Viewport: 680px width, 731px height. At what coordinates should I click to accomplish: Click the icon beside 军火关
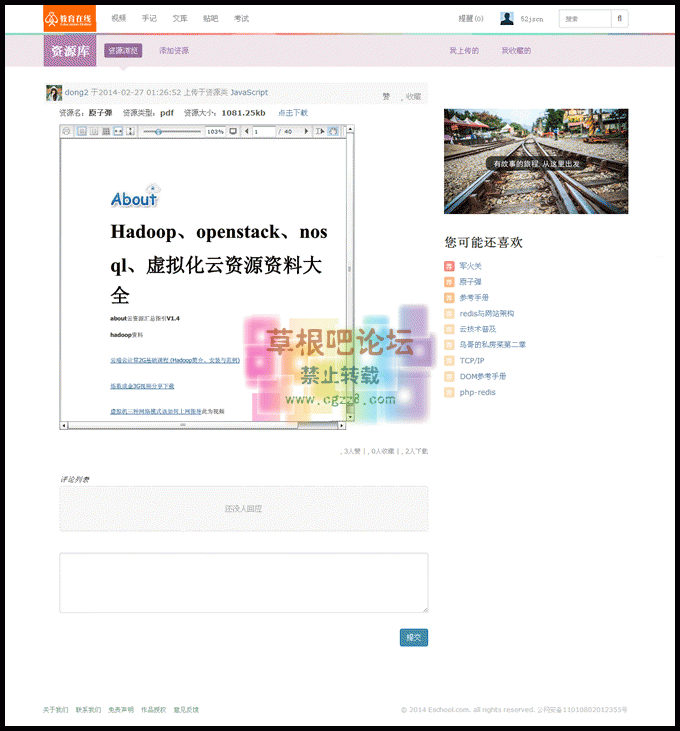[x=449, y=266]
